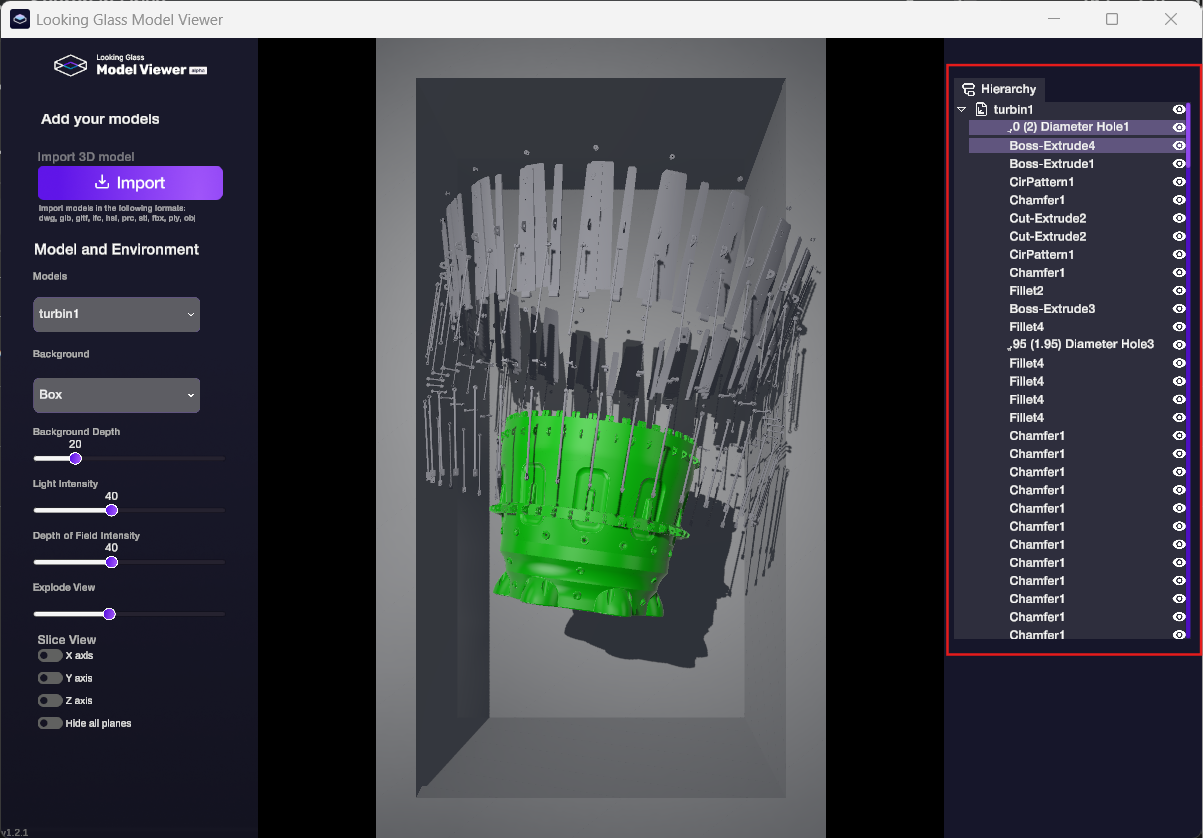Toggle eye icon next to Diameter Hole3
This screenshot has width=1203, height=838.
(1179, 345)
